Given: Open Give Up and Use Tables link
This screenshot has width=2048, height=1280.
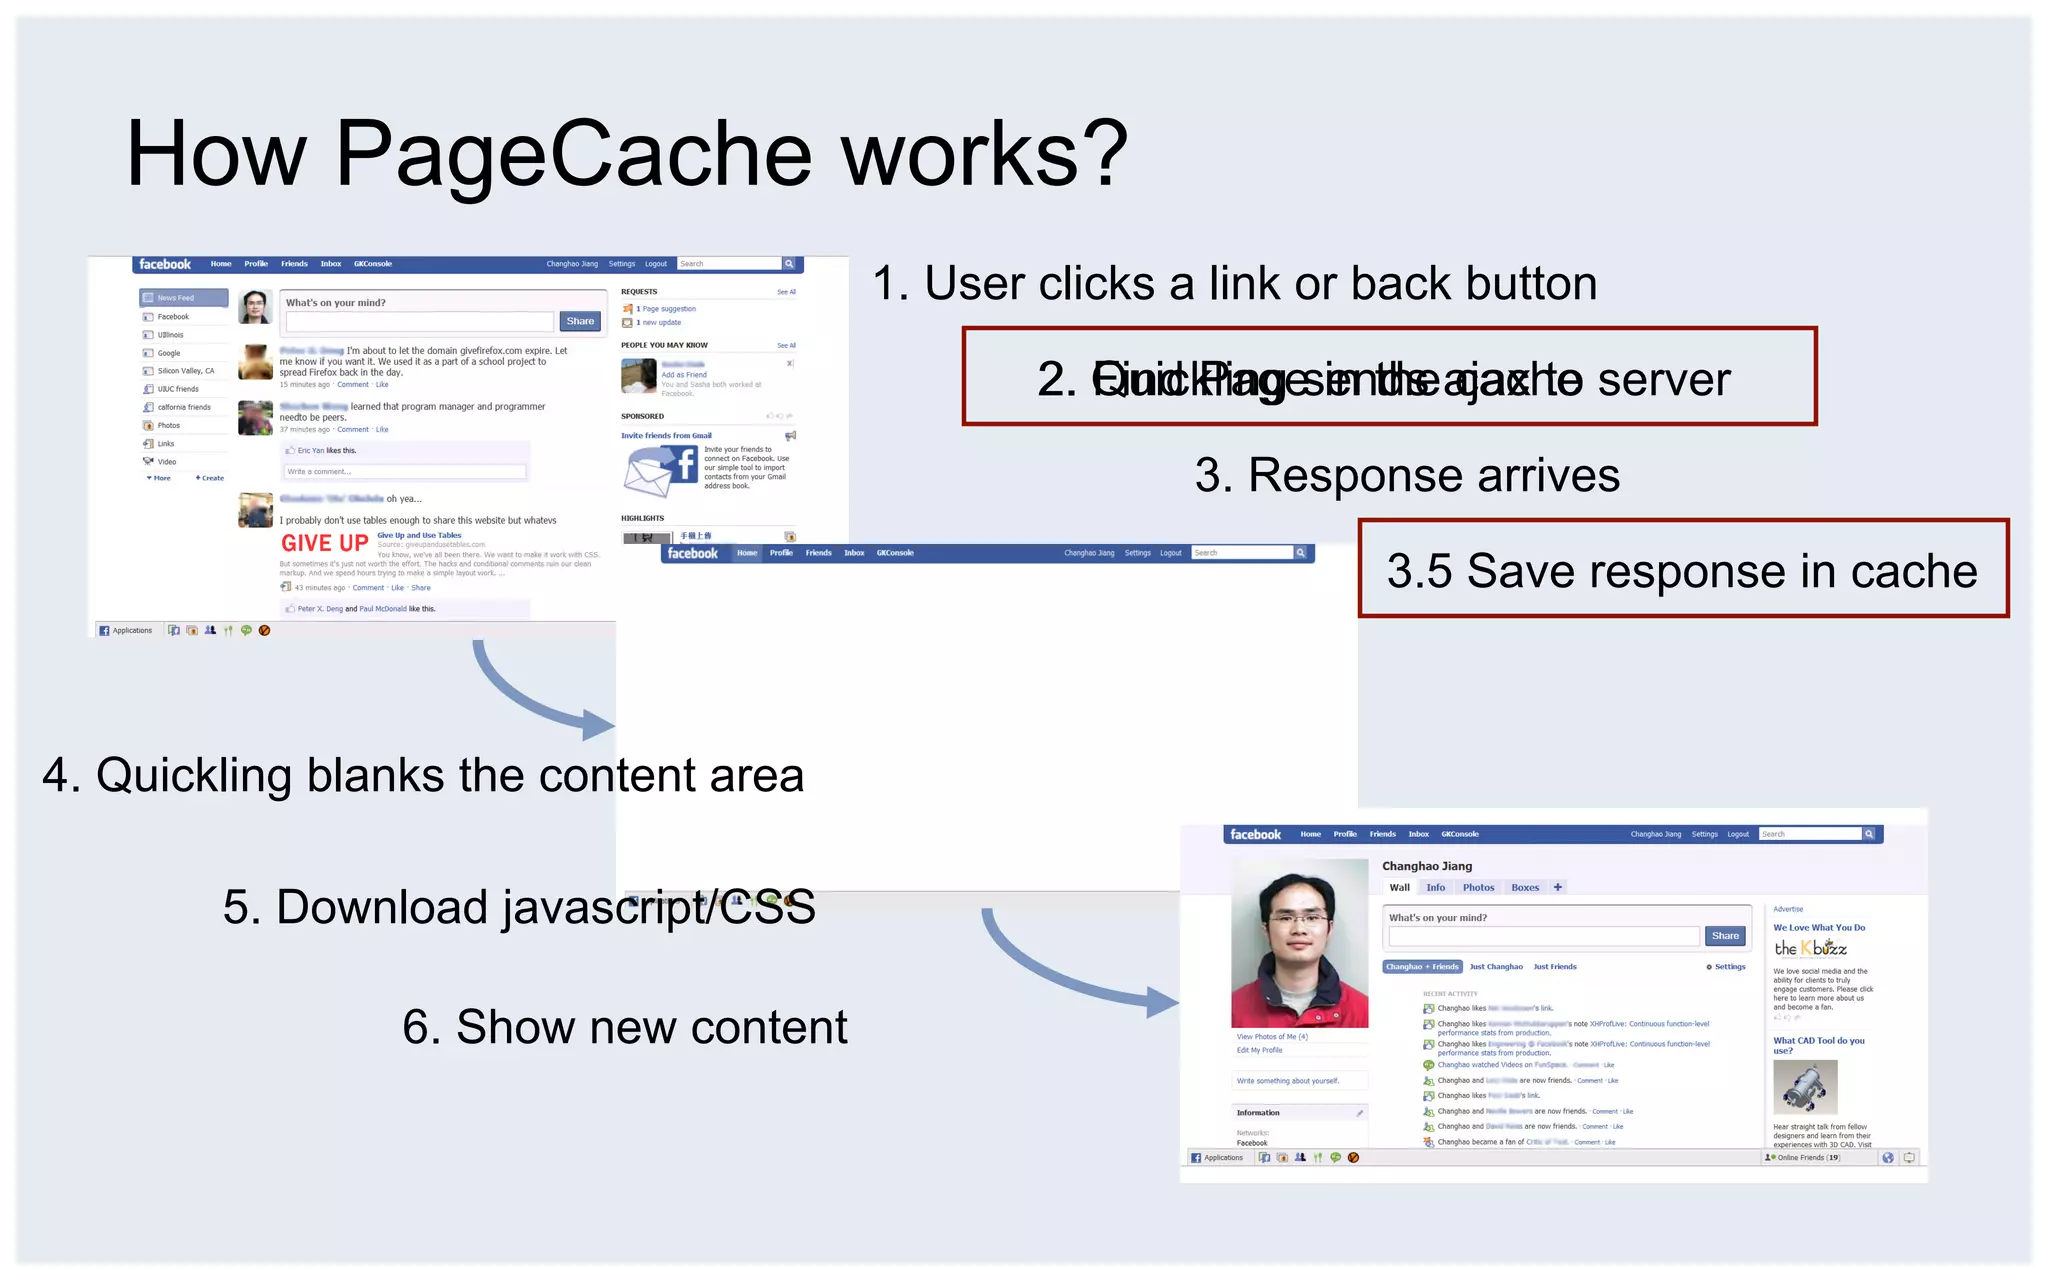Looking at the screenshot, I should click(x=419, y=536).
